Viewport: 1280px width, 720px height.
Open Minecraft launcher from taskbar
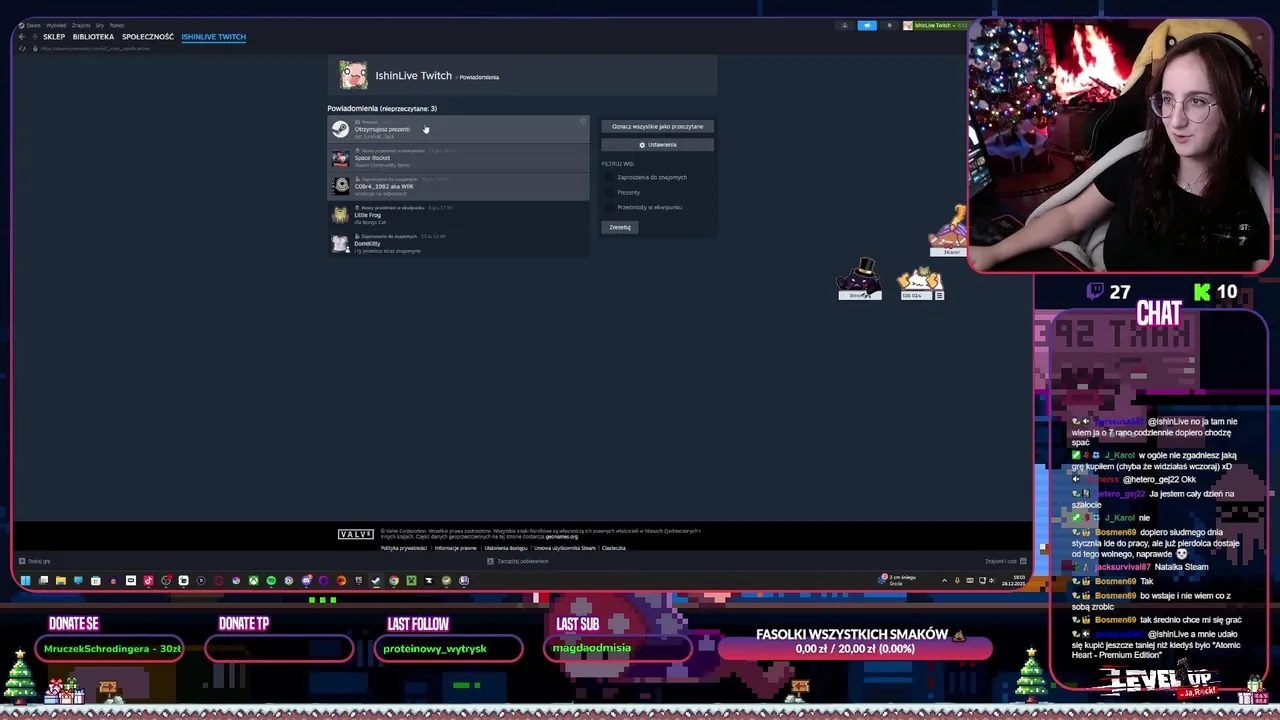coord(411,580)
